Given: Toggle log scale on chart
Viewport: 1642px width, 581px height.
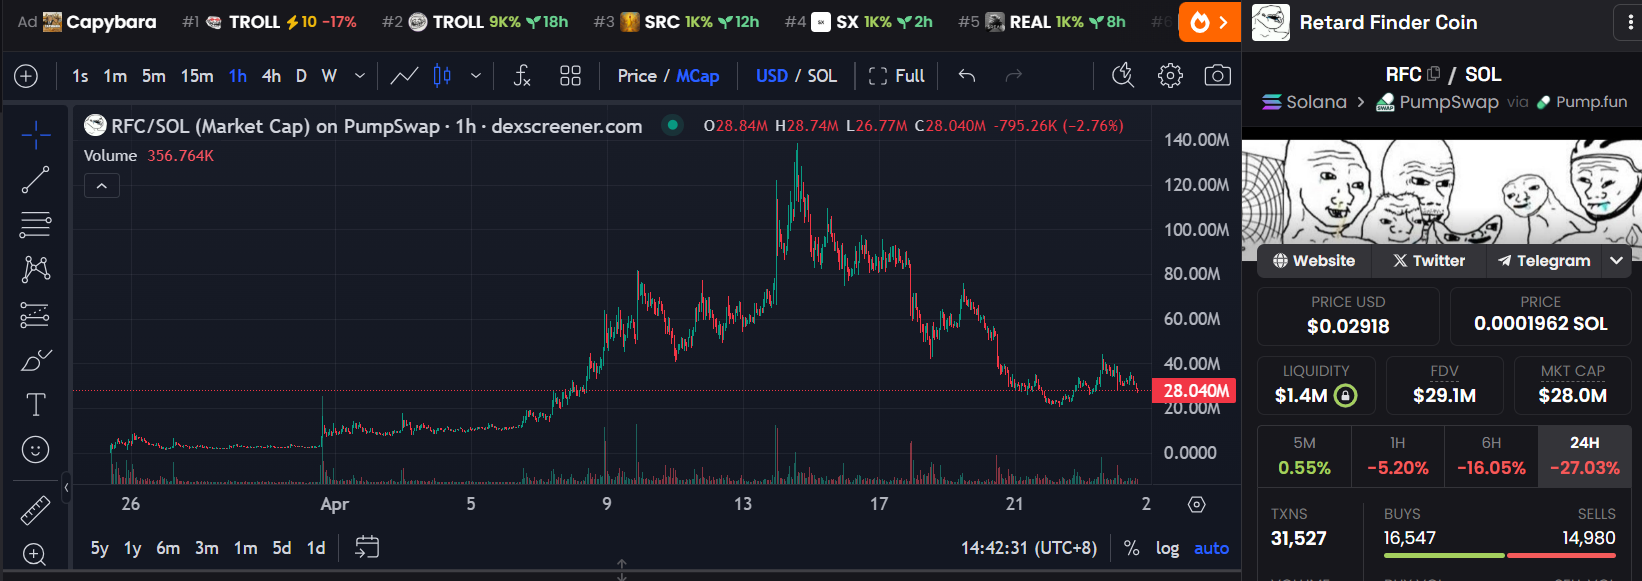Looking at the screenshot, I should click(1167, 548).
